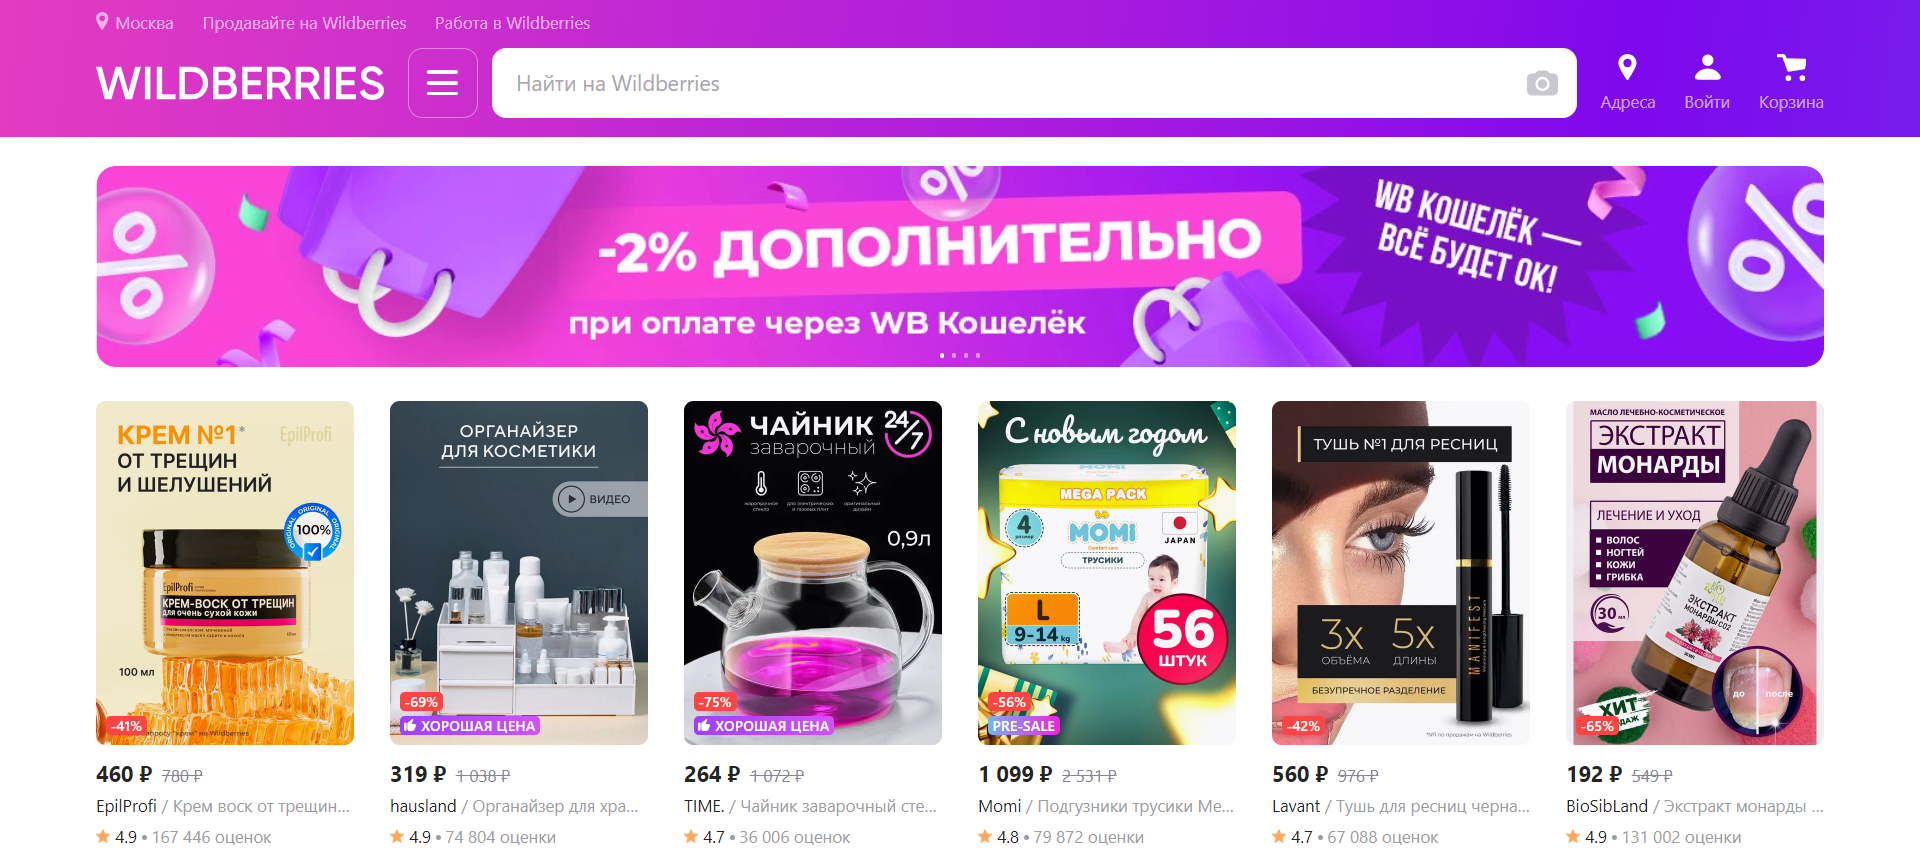Open the WB Кошелёк promo banner
Viewport: 1920px width, 854px height.
960,266
